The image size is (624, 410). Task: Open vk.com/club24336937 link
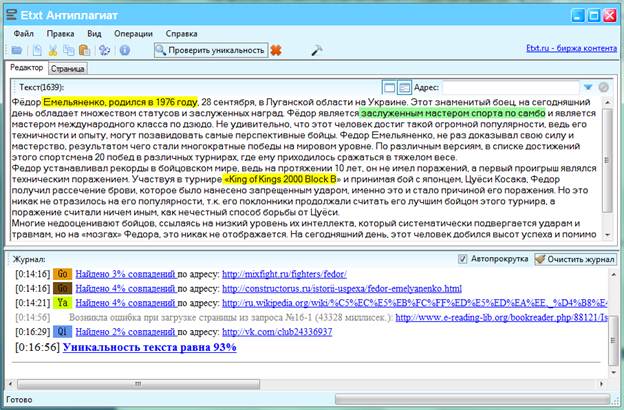(277, 332)
